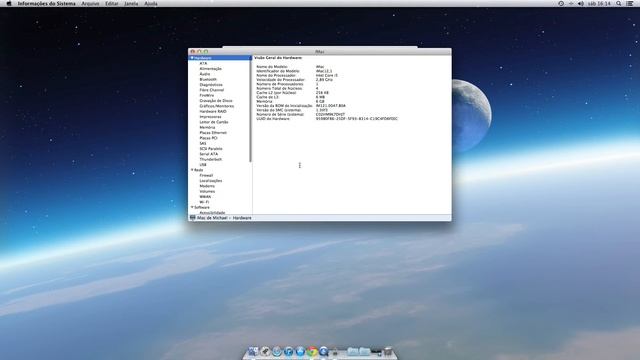Select FireWire in the sidebar
The height and width of the screenshot is (360, 640).
(x=207, y=96)
